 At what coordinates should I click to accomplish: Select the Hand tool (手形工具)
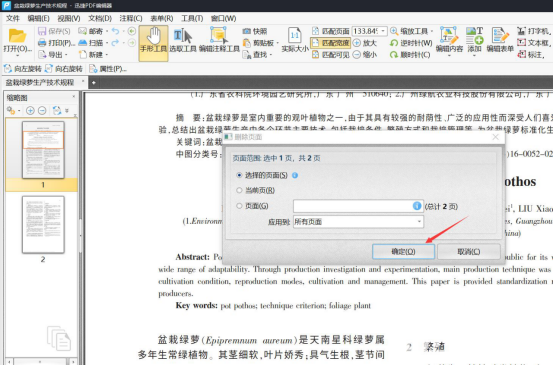(x=153, y=43)
